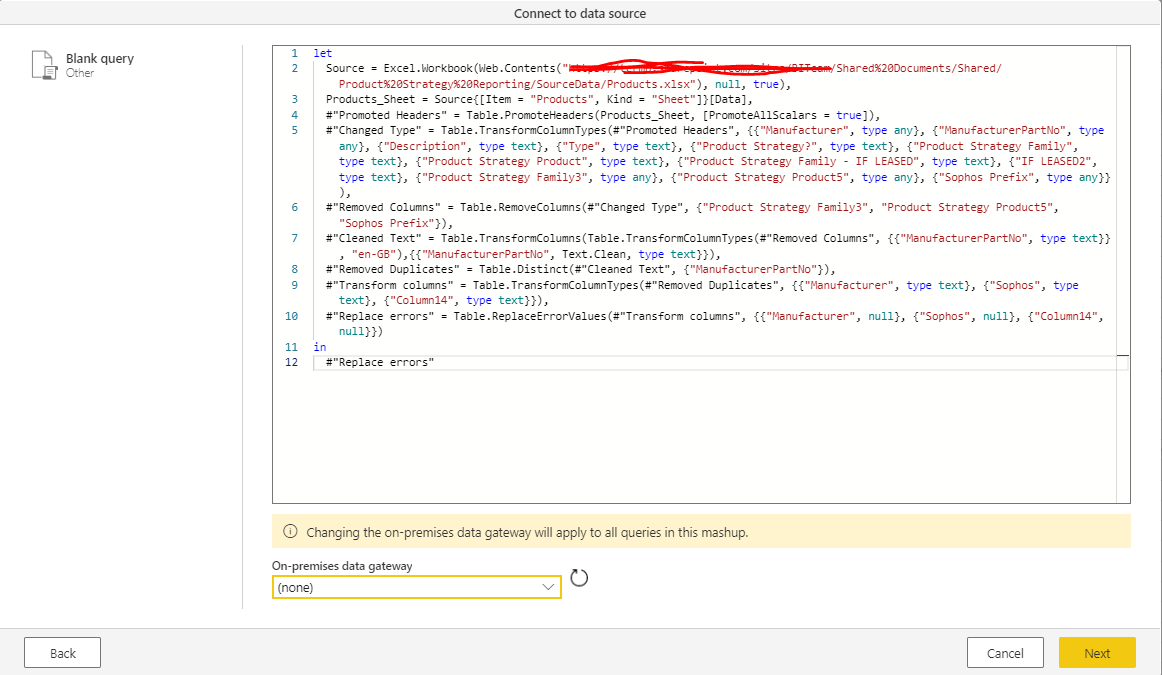
Task: Click the gateway warning banner text
Action: pos(527,532)
